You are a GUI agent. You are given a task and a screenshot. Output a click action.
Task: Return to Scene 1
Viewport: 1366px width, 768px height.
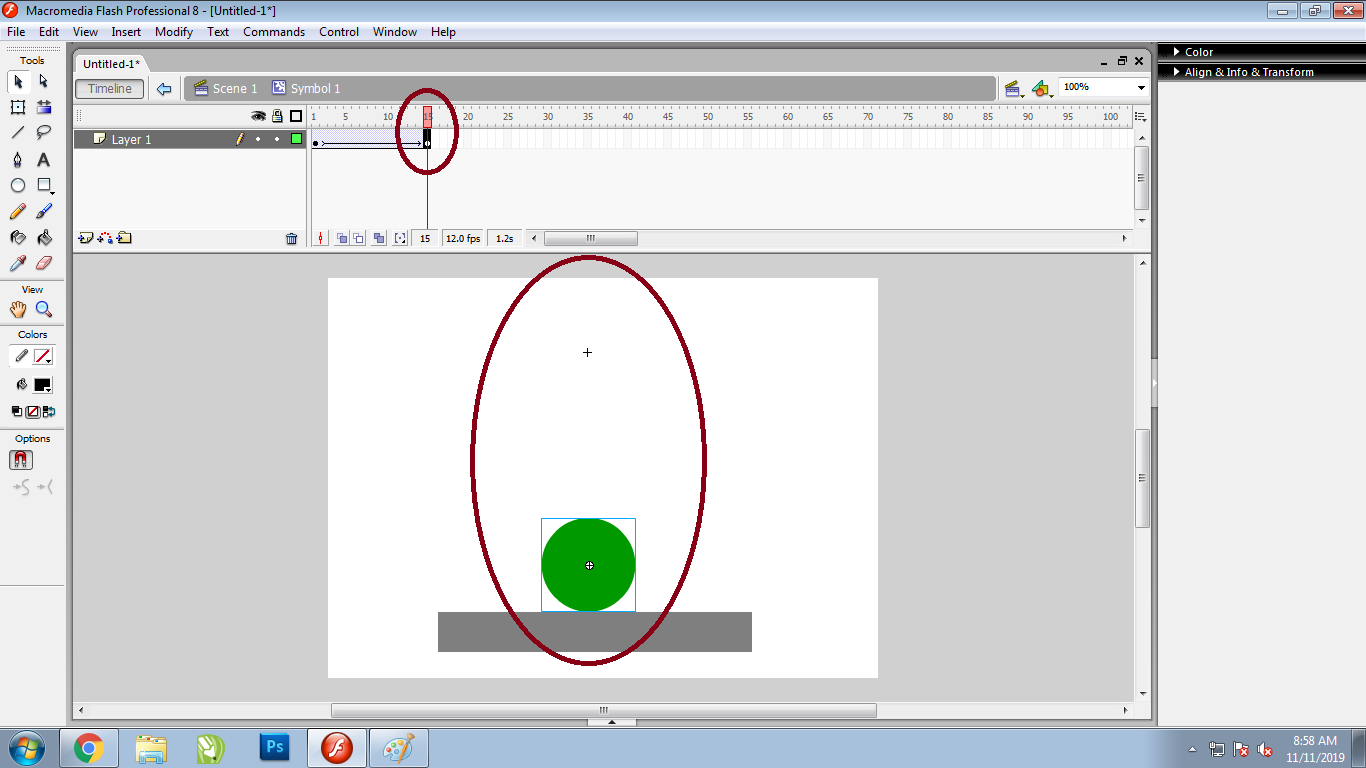[228, 88]
